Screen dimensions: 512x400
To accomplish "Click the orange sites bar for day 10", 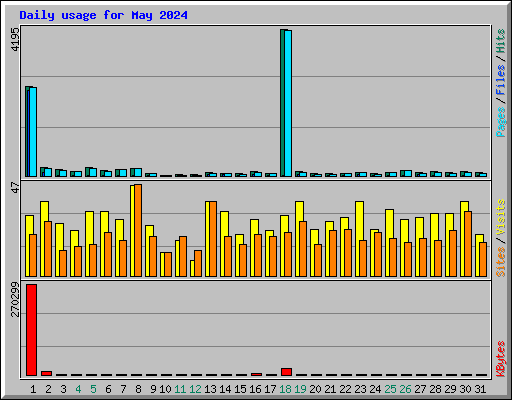I will click(168, 264).
